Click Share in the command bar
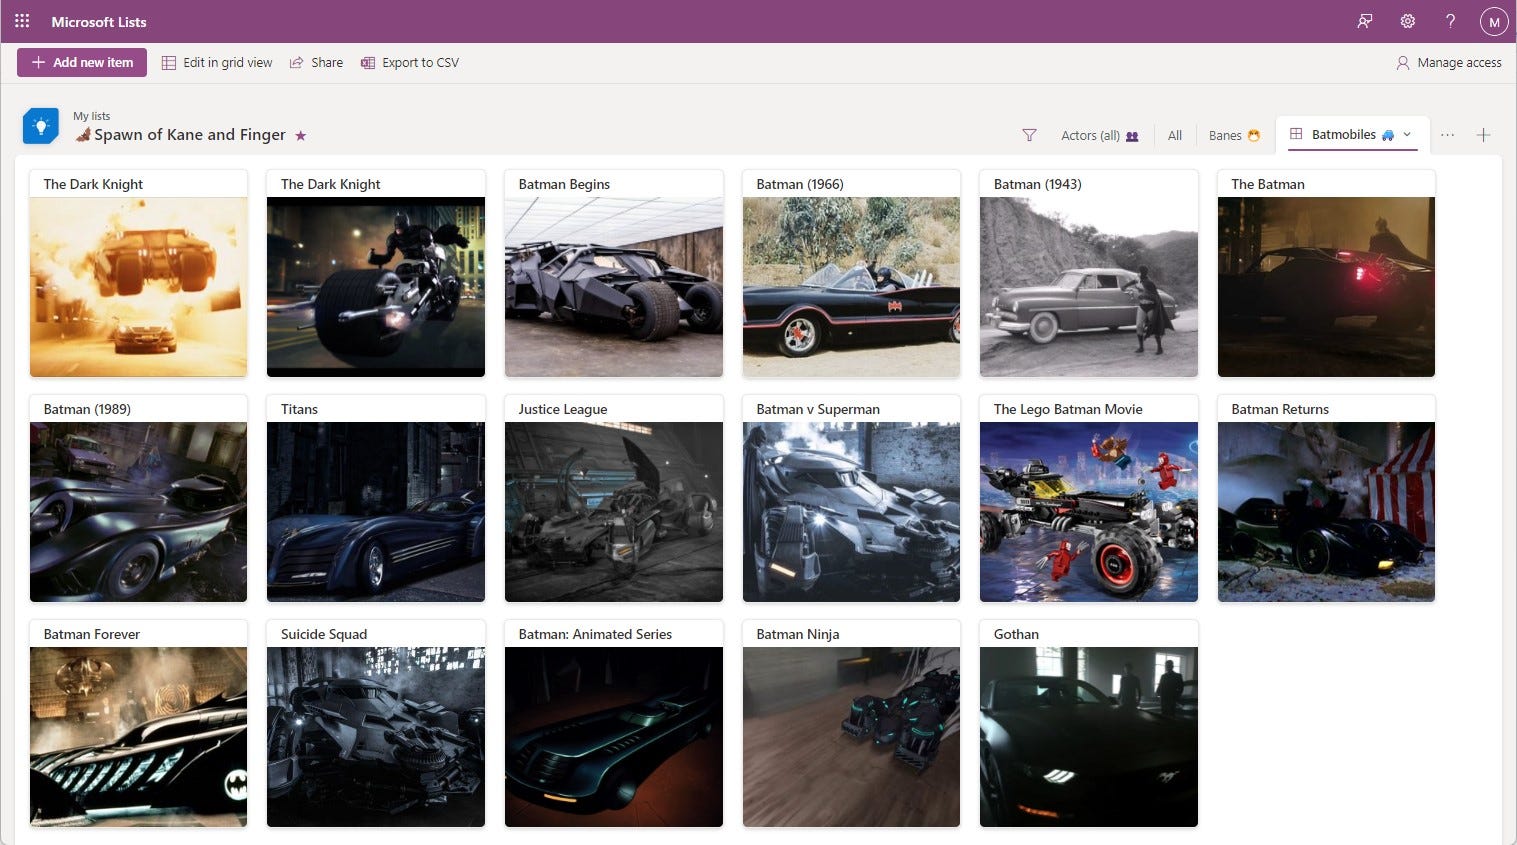 pyautogui.click(x=316, y=62)
